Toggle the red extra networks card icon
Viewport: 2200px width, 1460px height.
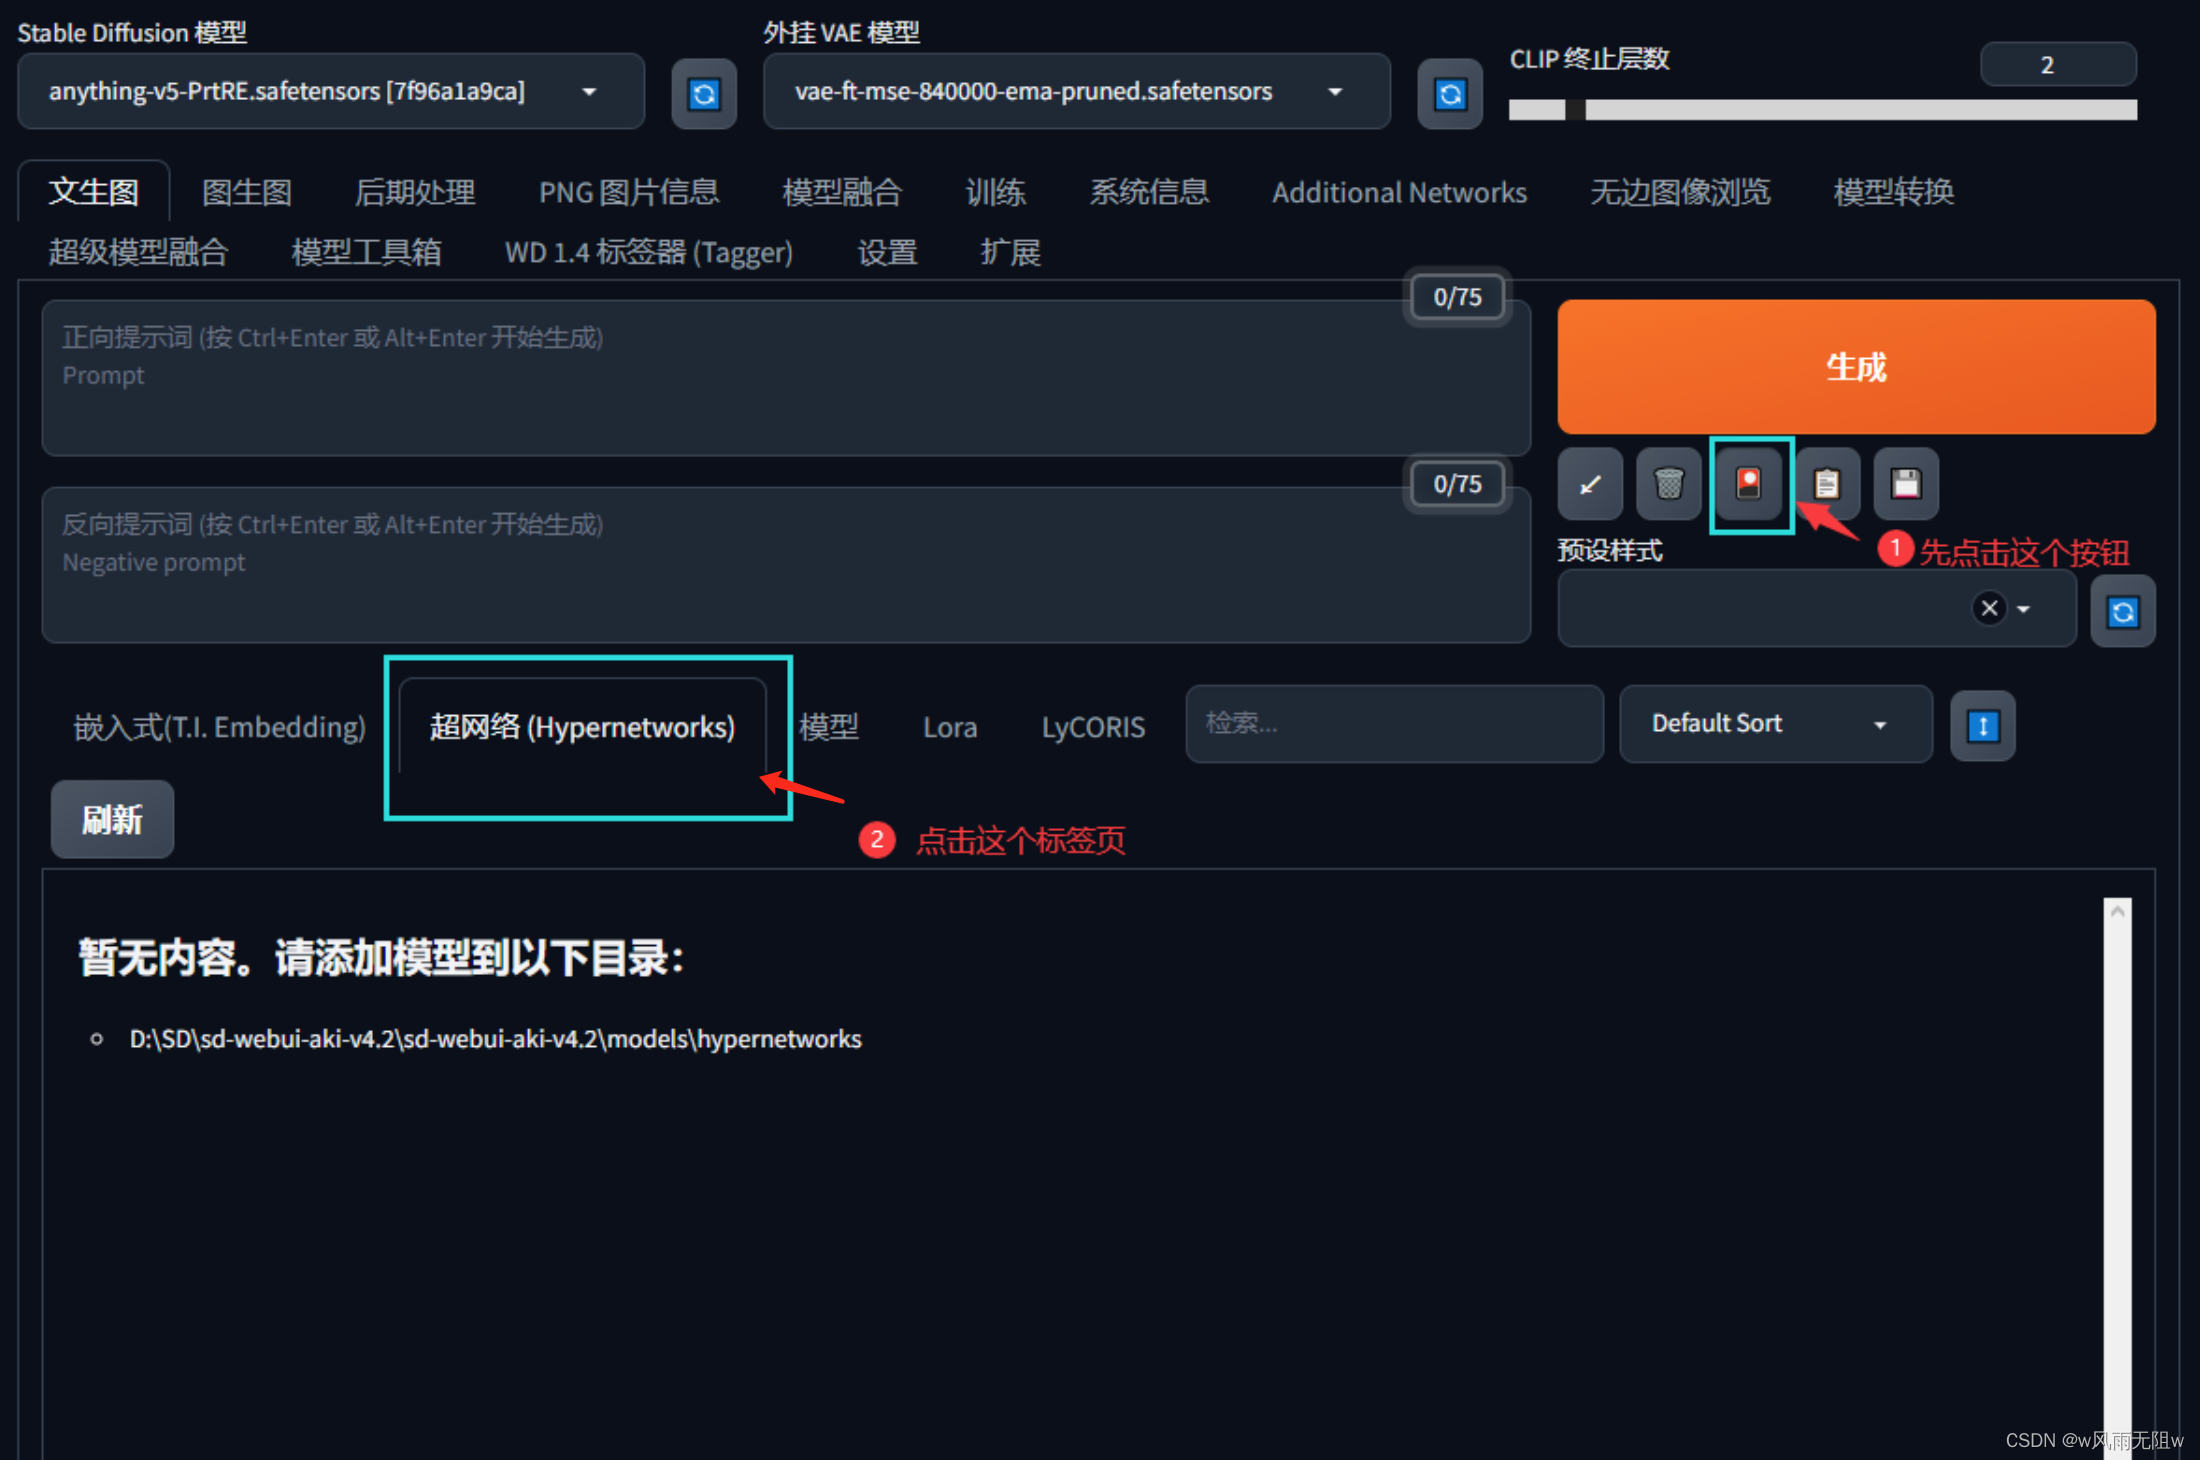pyautogui.click(x=1748, y=484)
